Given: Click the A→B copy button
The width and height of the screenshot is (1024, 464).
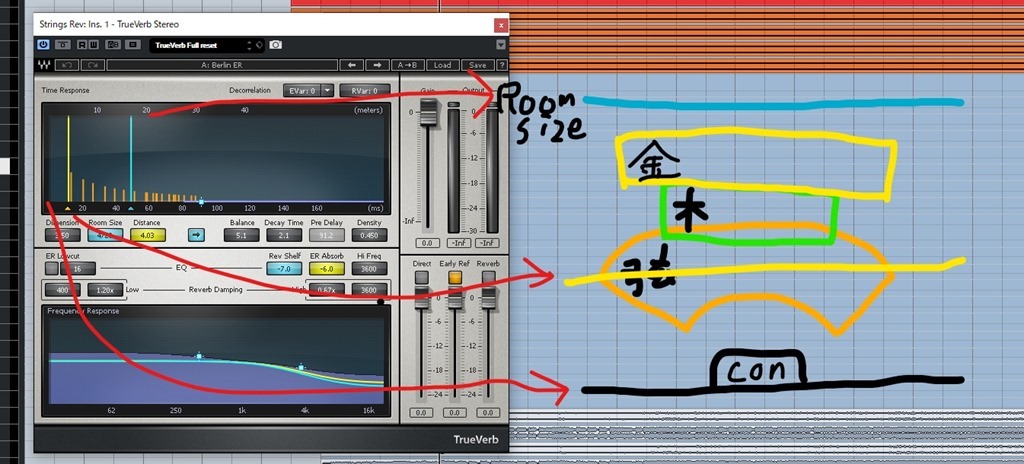Looking at the screenshot, I should pyautogui.click(x=409, y=65).
